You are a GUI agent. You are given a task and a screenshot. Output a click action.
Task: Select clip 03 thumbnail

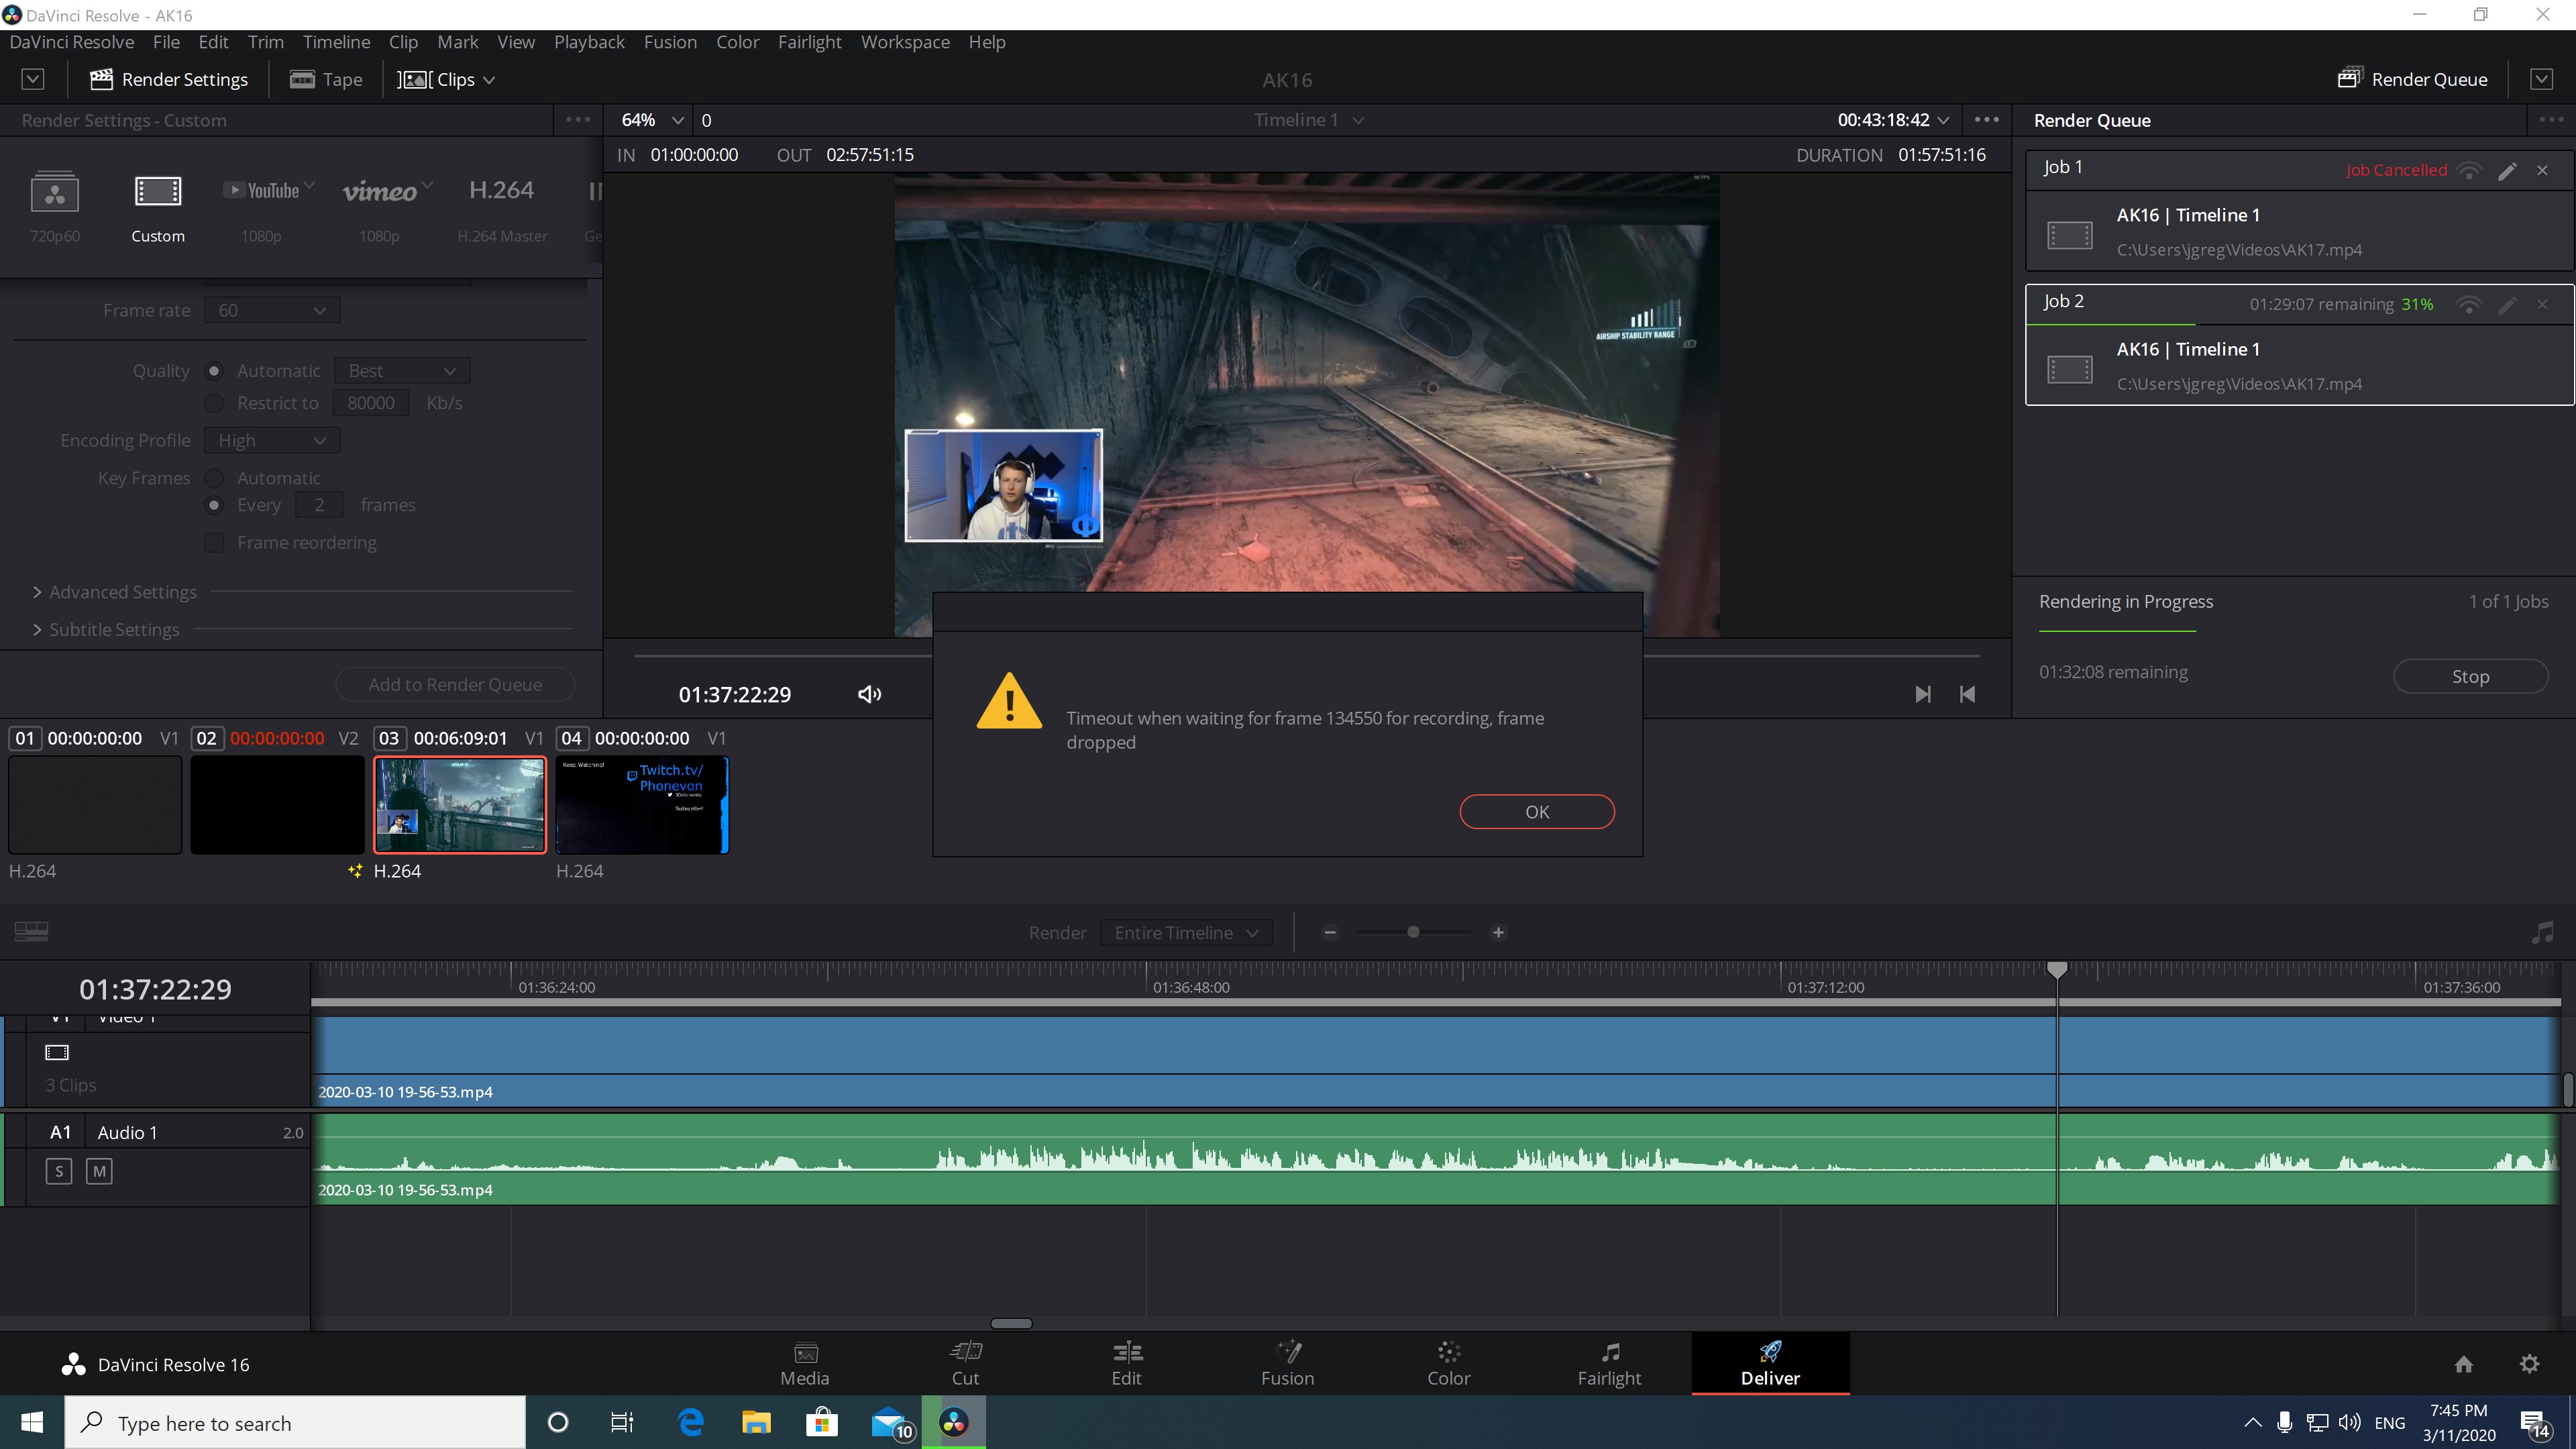[460, 805]
